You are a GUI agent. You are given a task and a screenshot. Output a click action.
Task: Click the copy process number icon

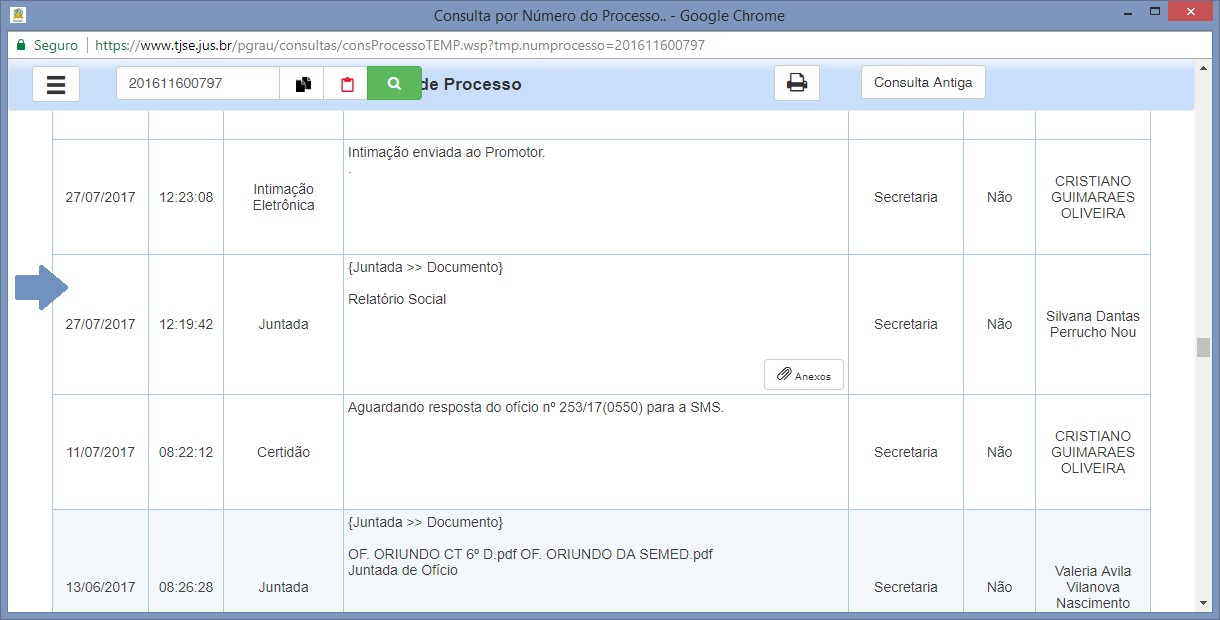[302, 84]
